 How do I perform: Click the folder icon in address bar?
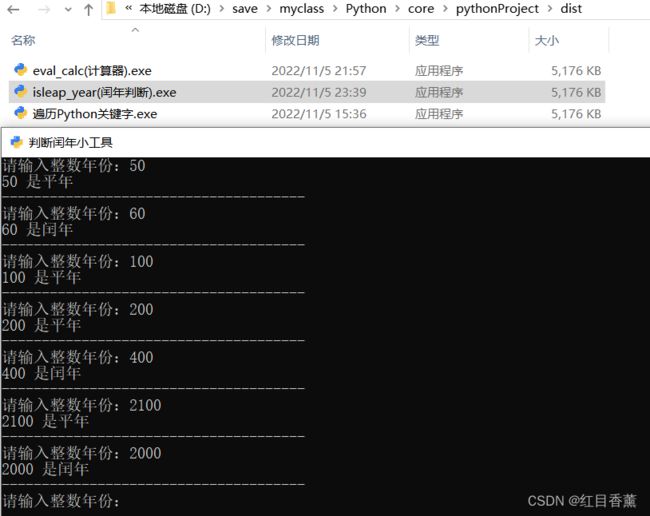[111, 8]
